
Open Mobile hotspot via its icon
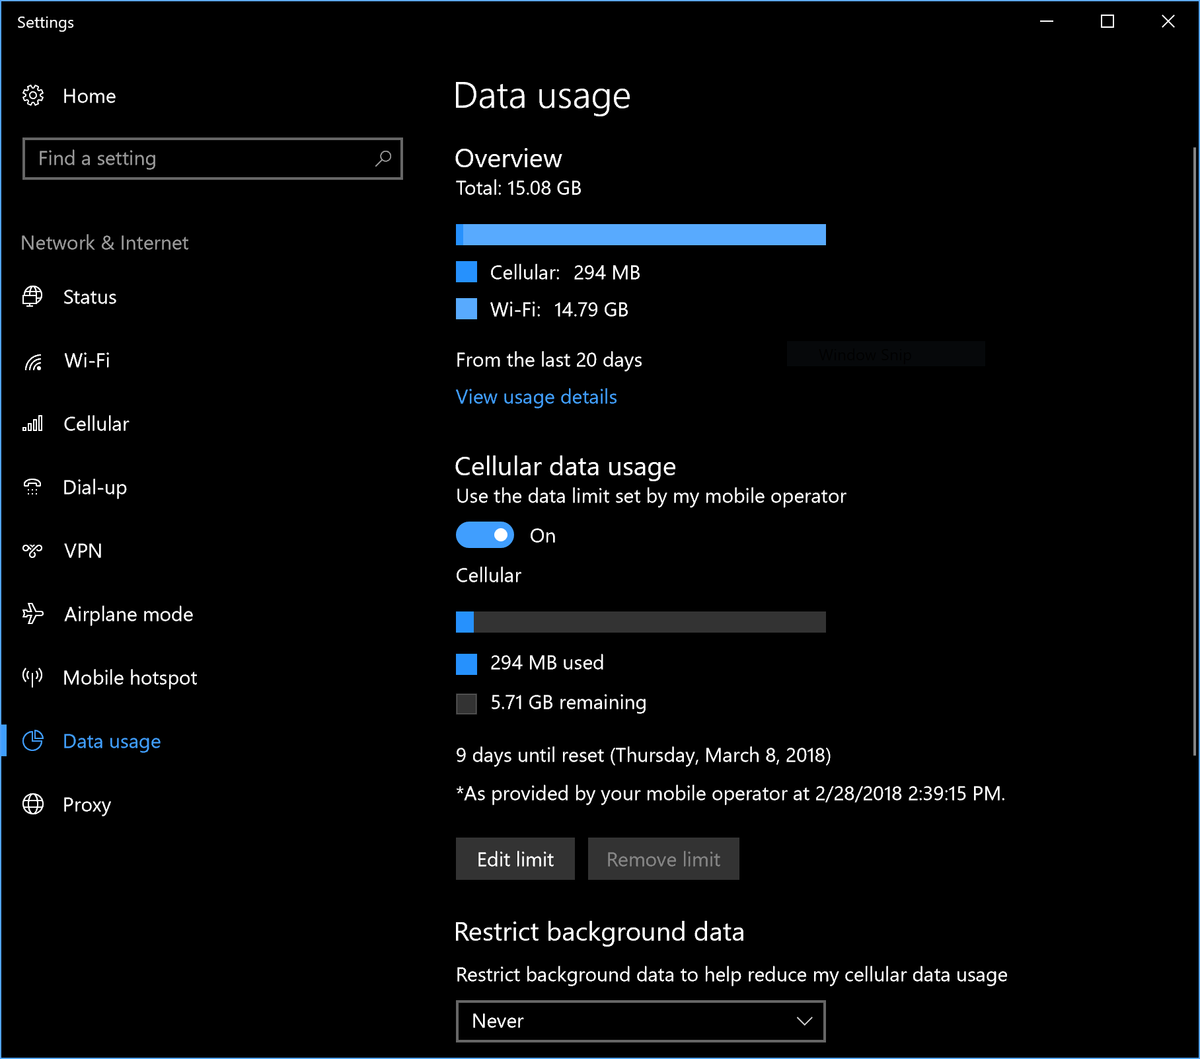point(33,678)
